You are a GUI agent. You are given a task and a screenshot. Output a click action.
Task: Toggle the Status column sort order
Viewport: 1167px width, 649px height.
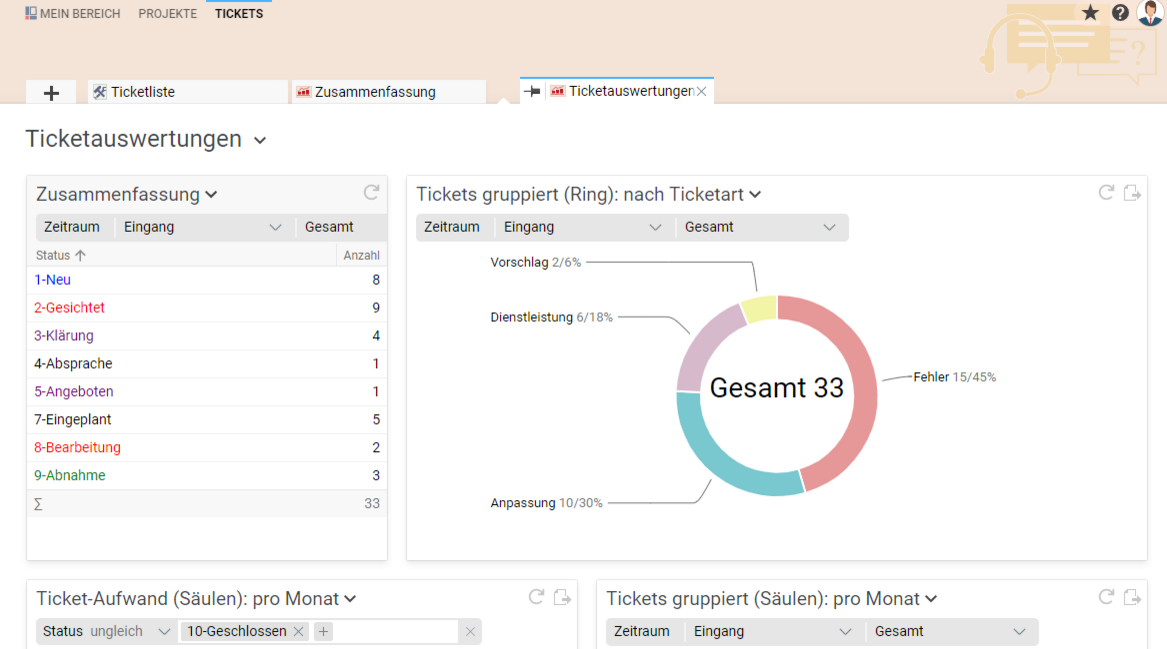click(56, 255)
